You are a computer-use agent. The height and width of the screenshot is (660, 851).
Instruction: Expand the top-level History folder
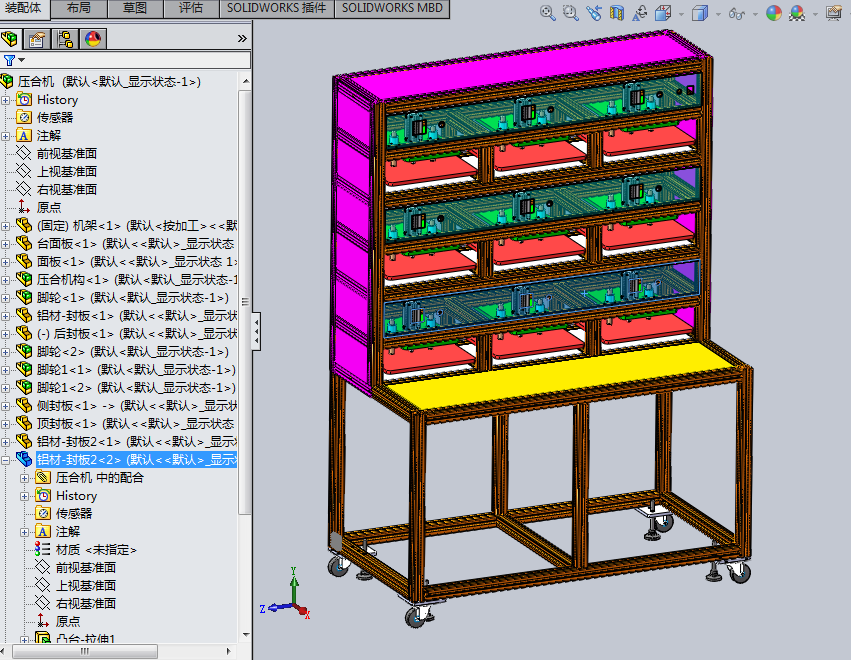(5, 100)
